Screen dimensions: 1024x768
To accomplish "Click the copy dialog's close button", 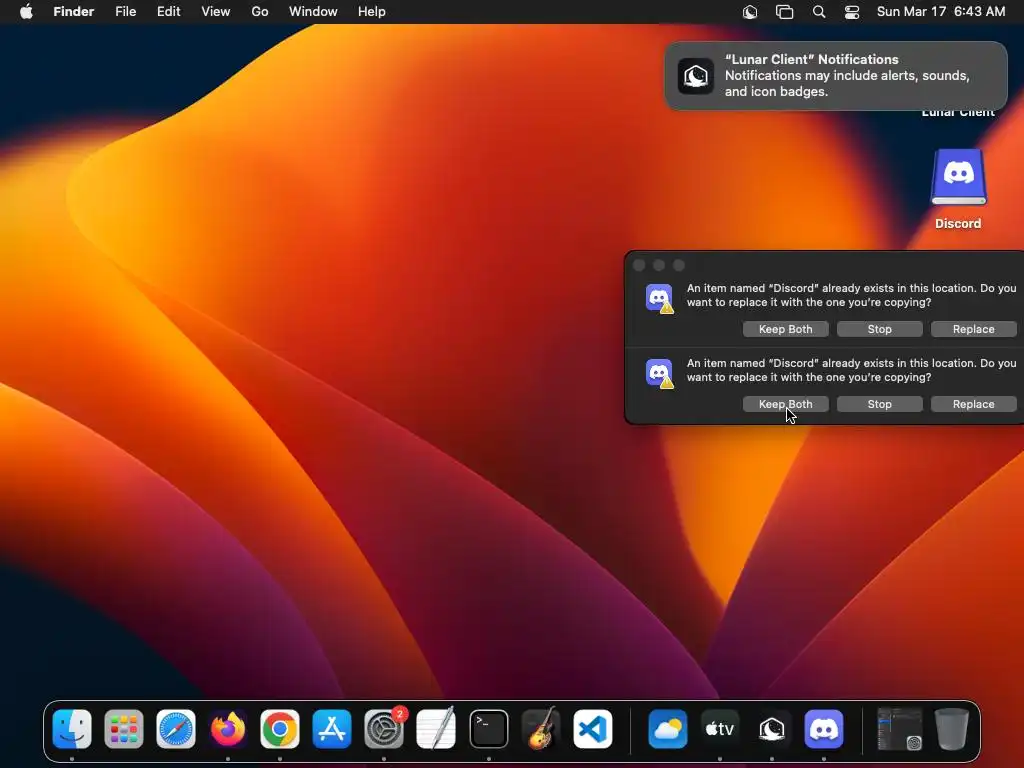I will [639, 265].
